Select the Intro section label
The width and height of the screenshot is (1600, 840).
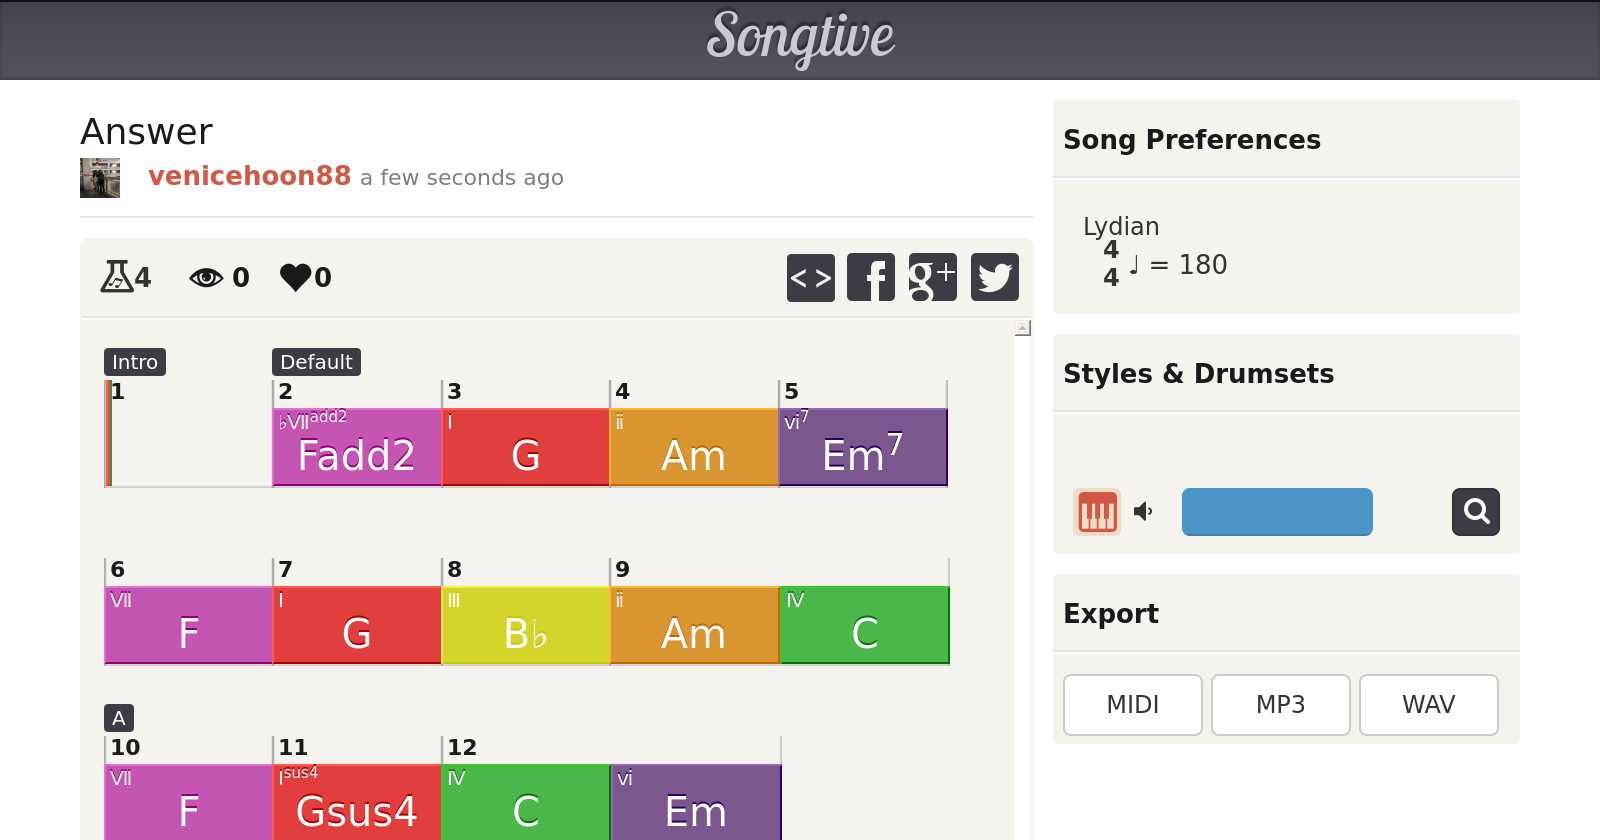pyautogui.click(x=135, y=362)
